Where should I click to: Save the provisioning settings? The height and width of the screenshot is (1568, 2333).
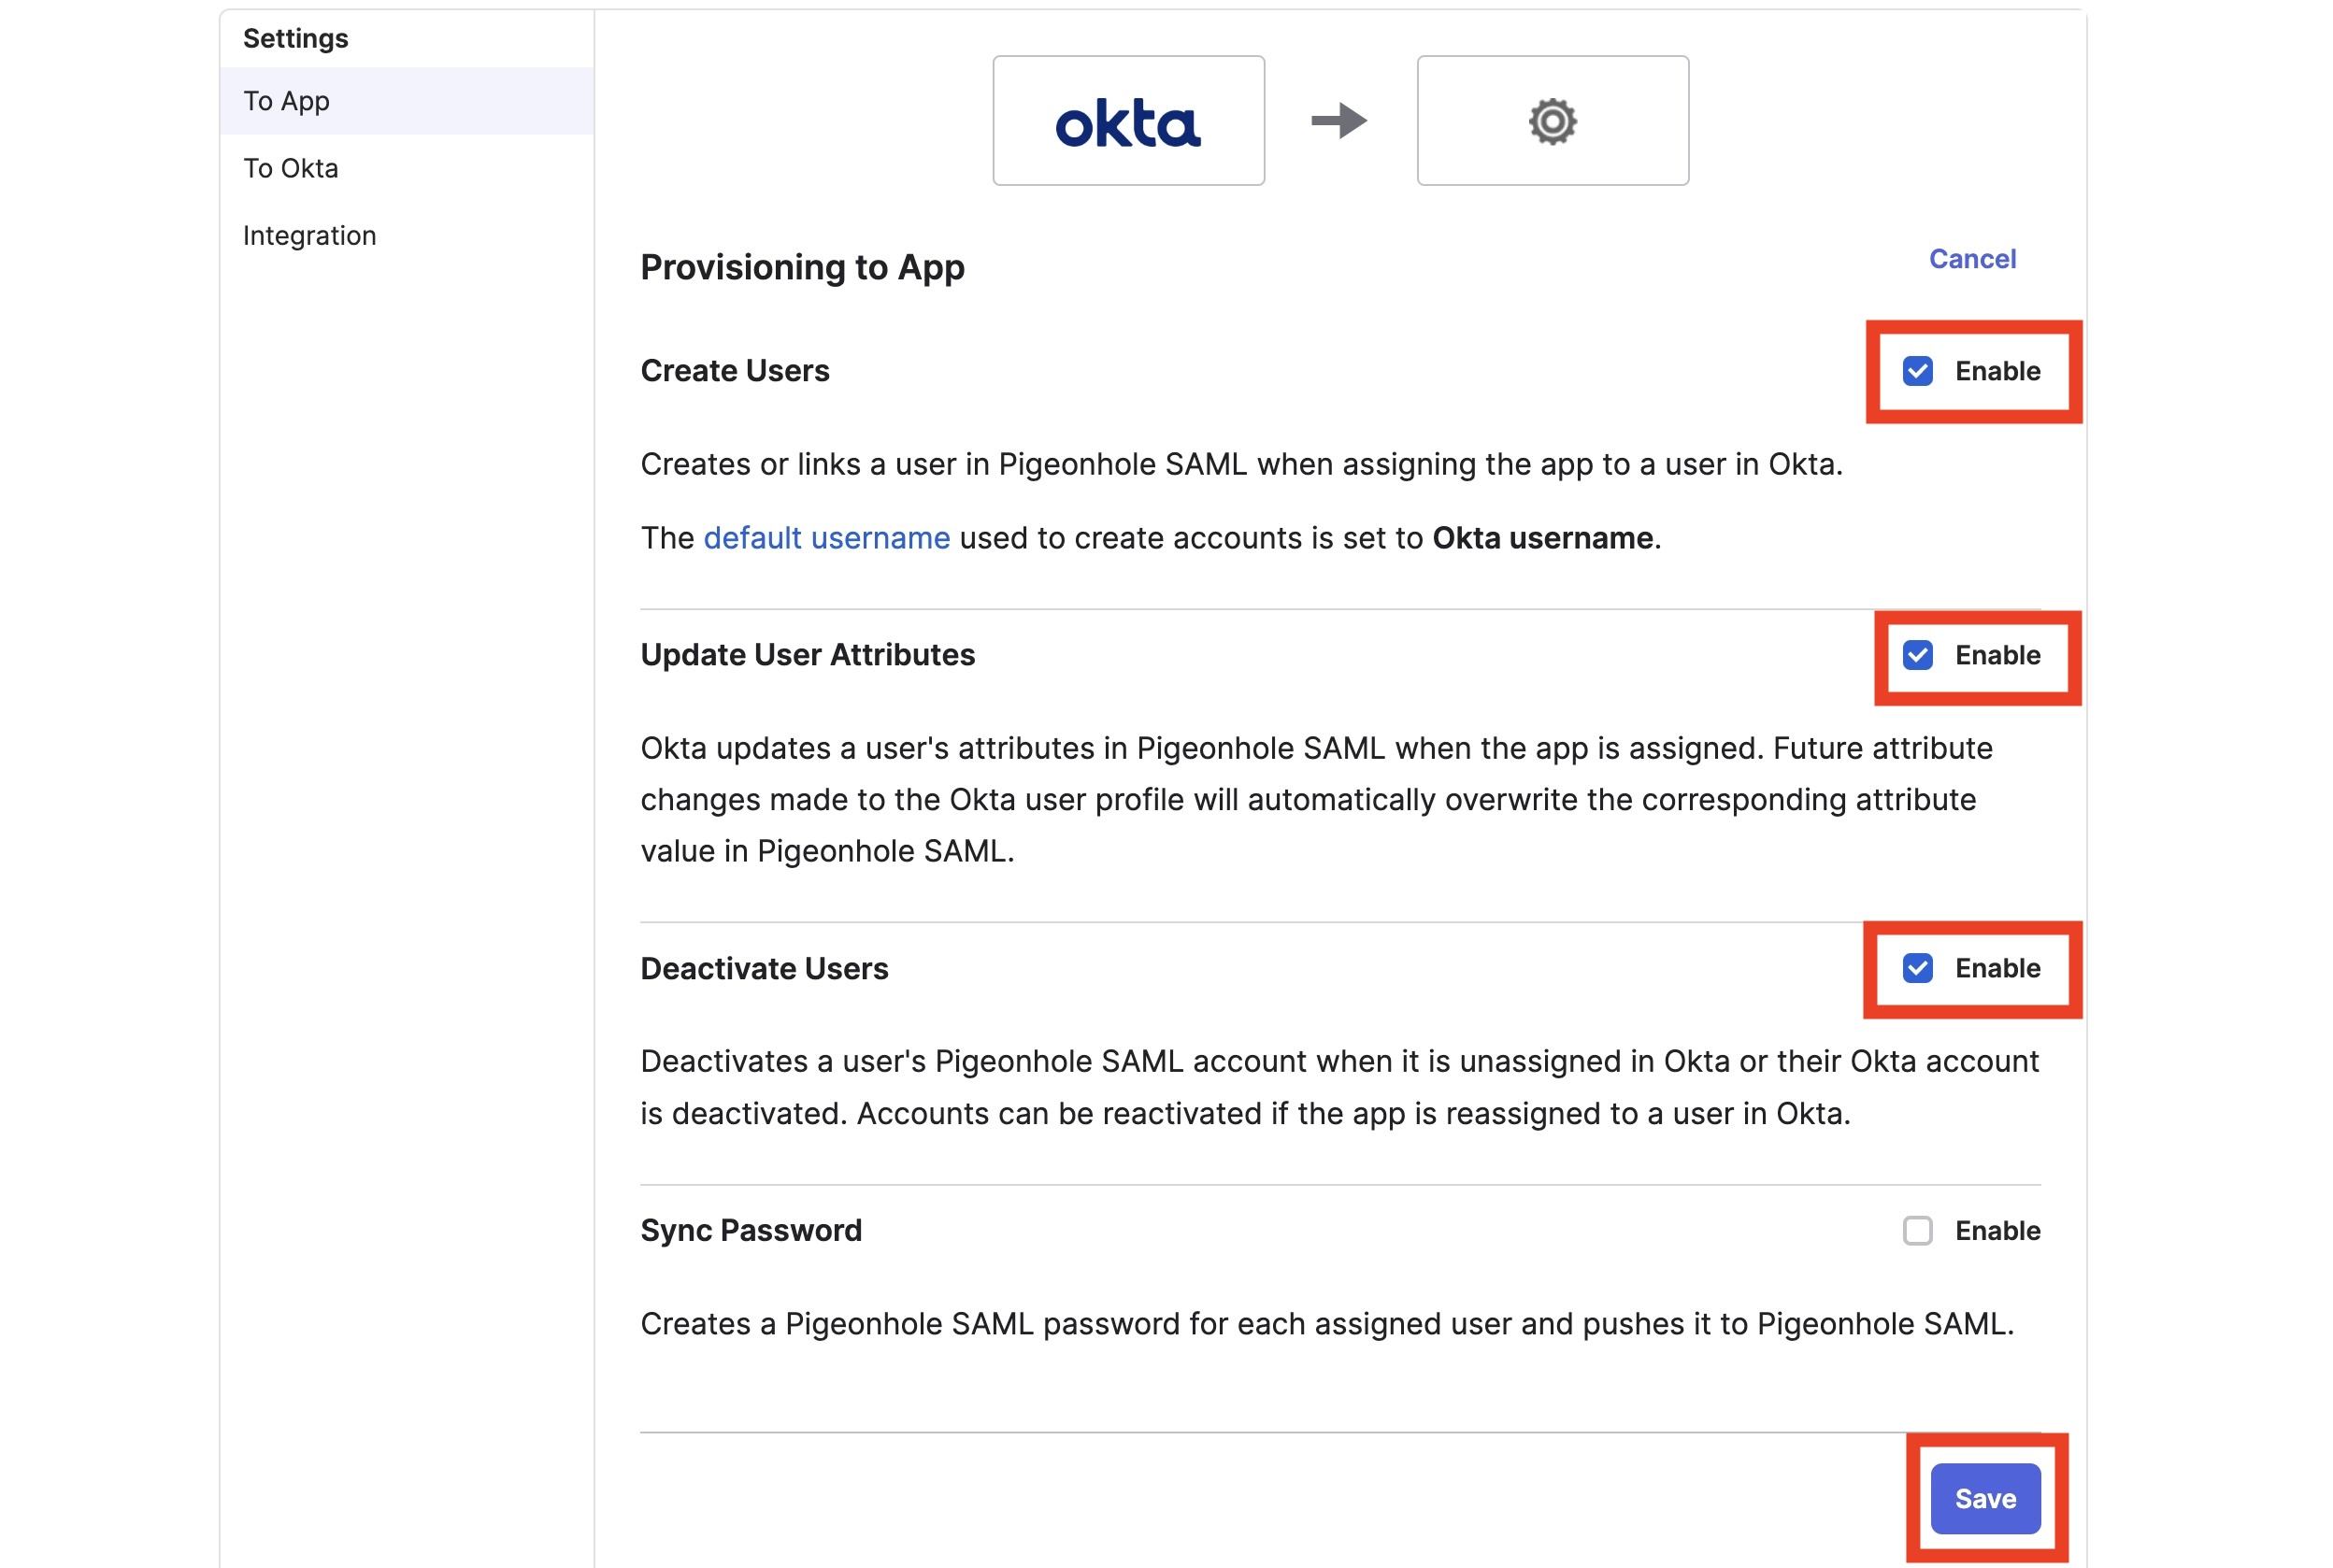click(1985, 1498)
